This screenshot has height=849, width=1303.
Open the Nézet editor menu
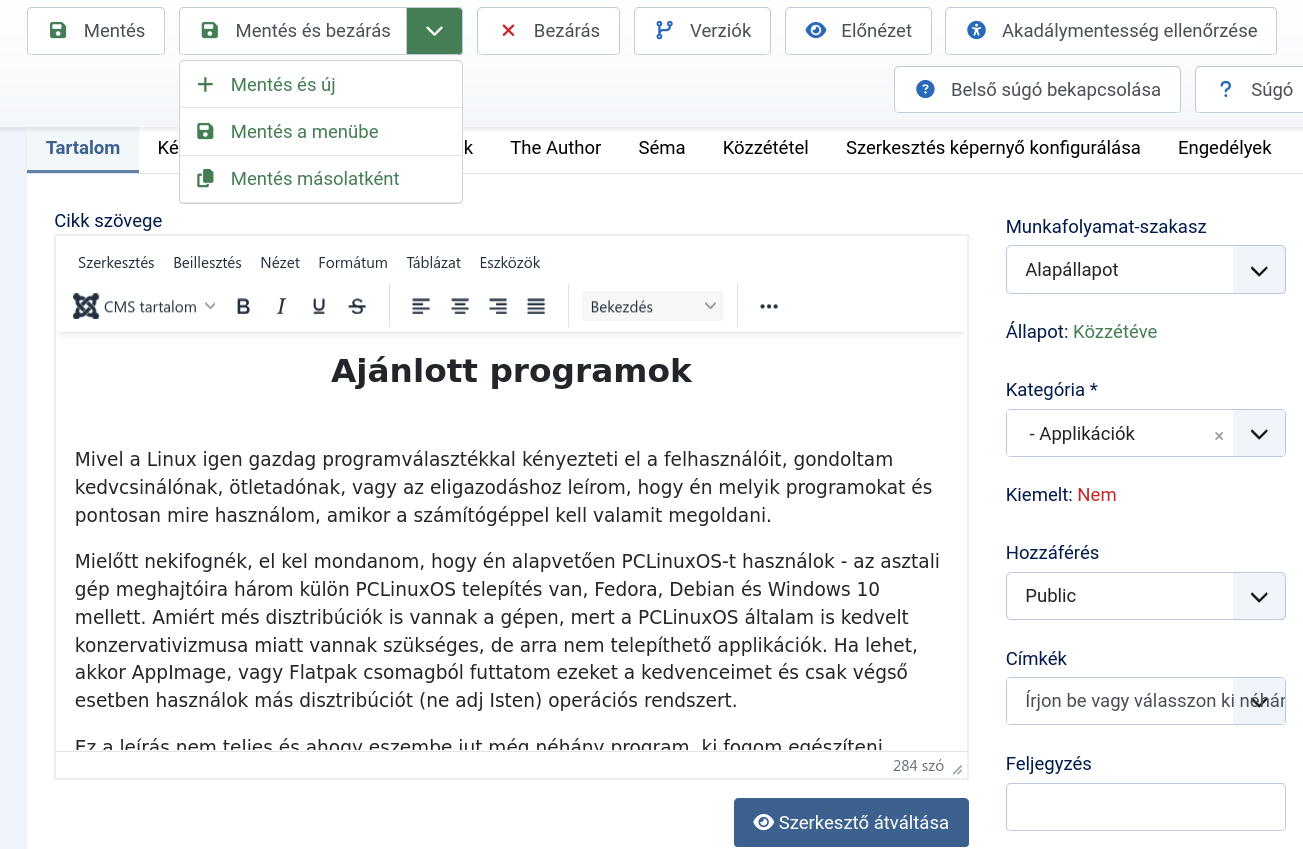tap(280, 263)
